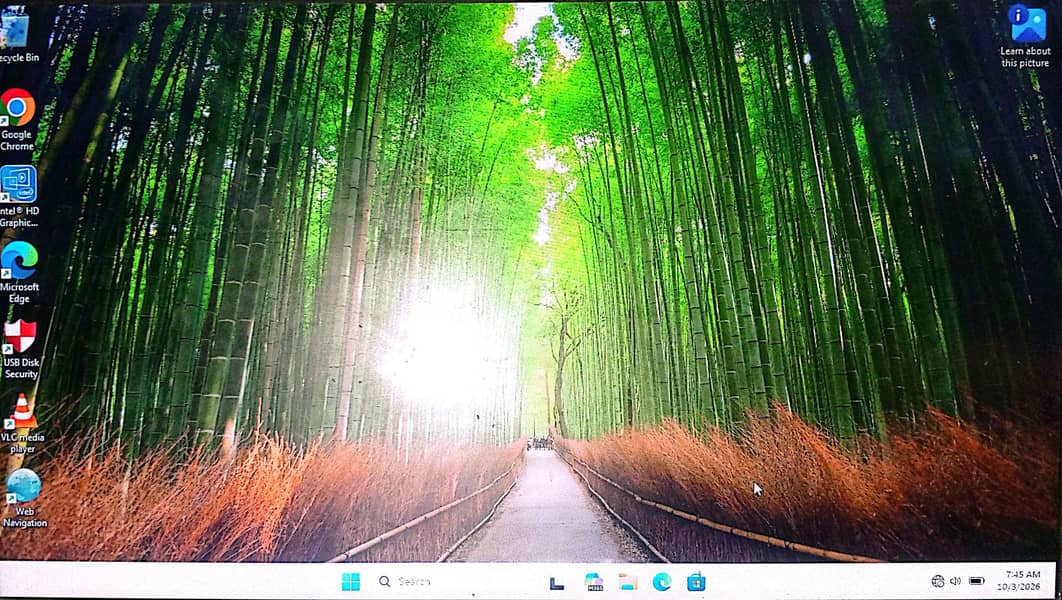Select the Google Chrome desktop shortcut
Viewport: 1062px width, 600px height.
tap(18, 120)
